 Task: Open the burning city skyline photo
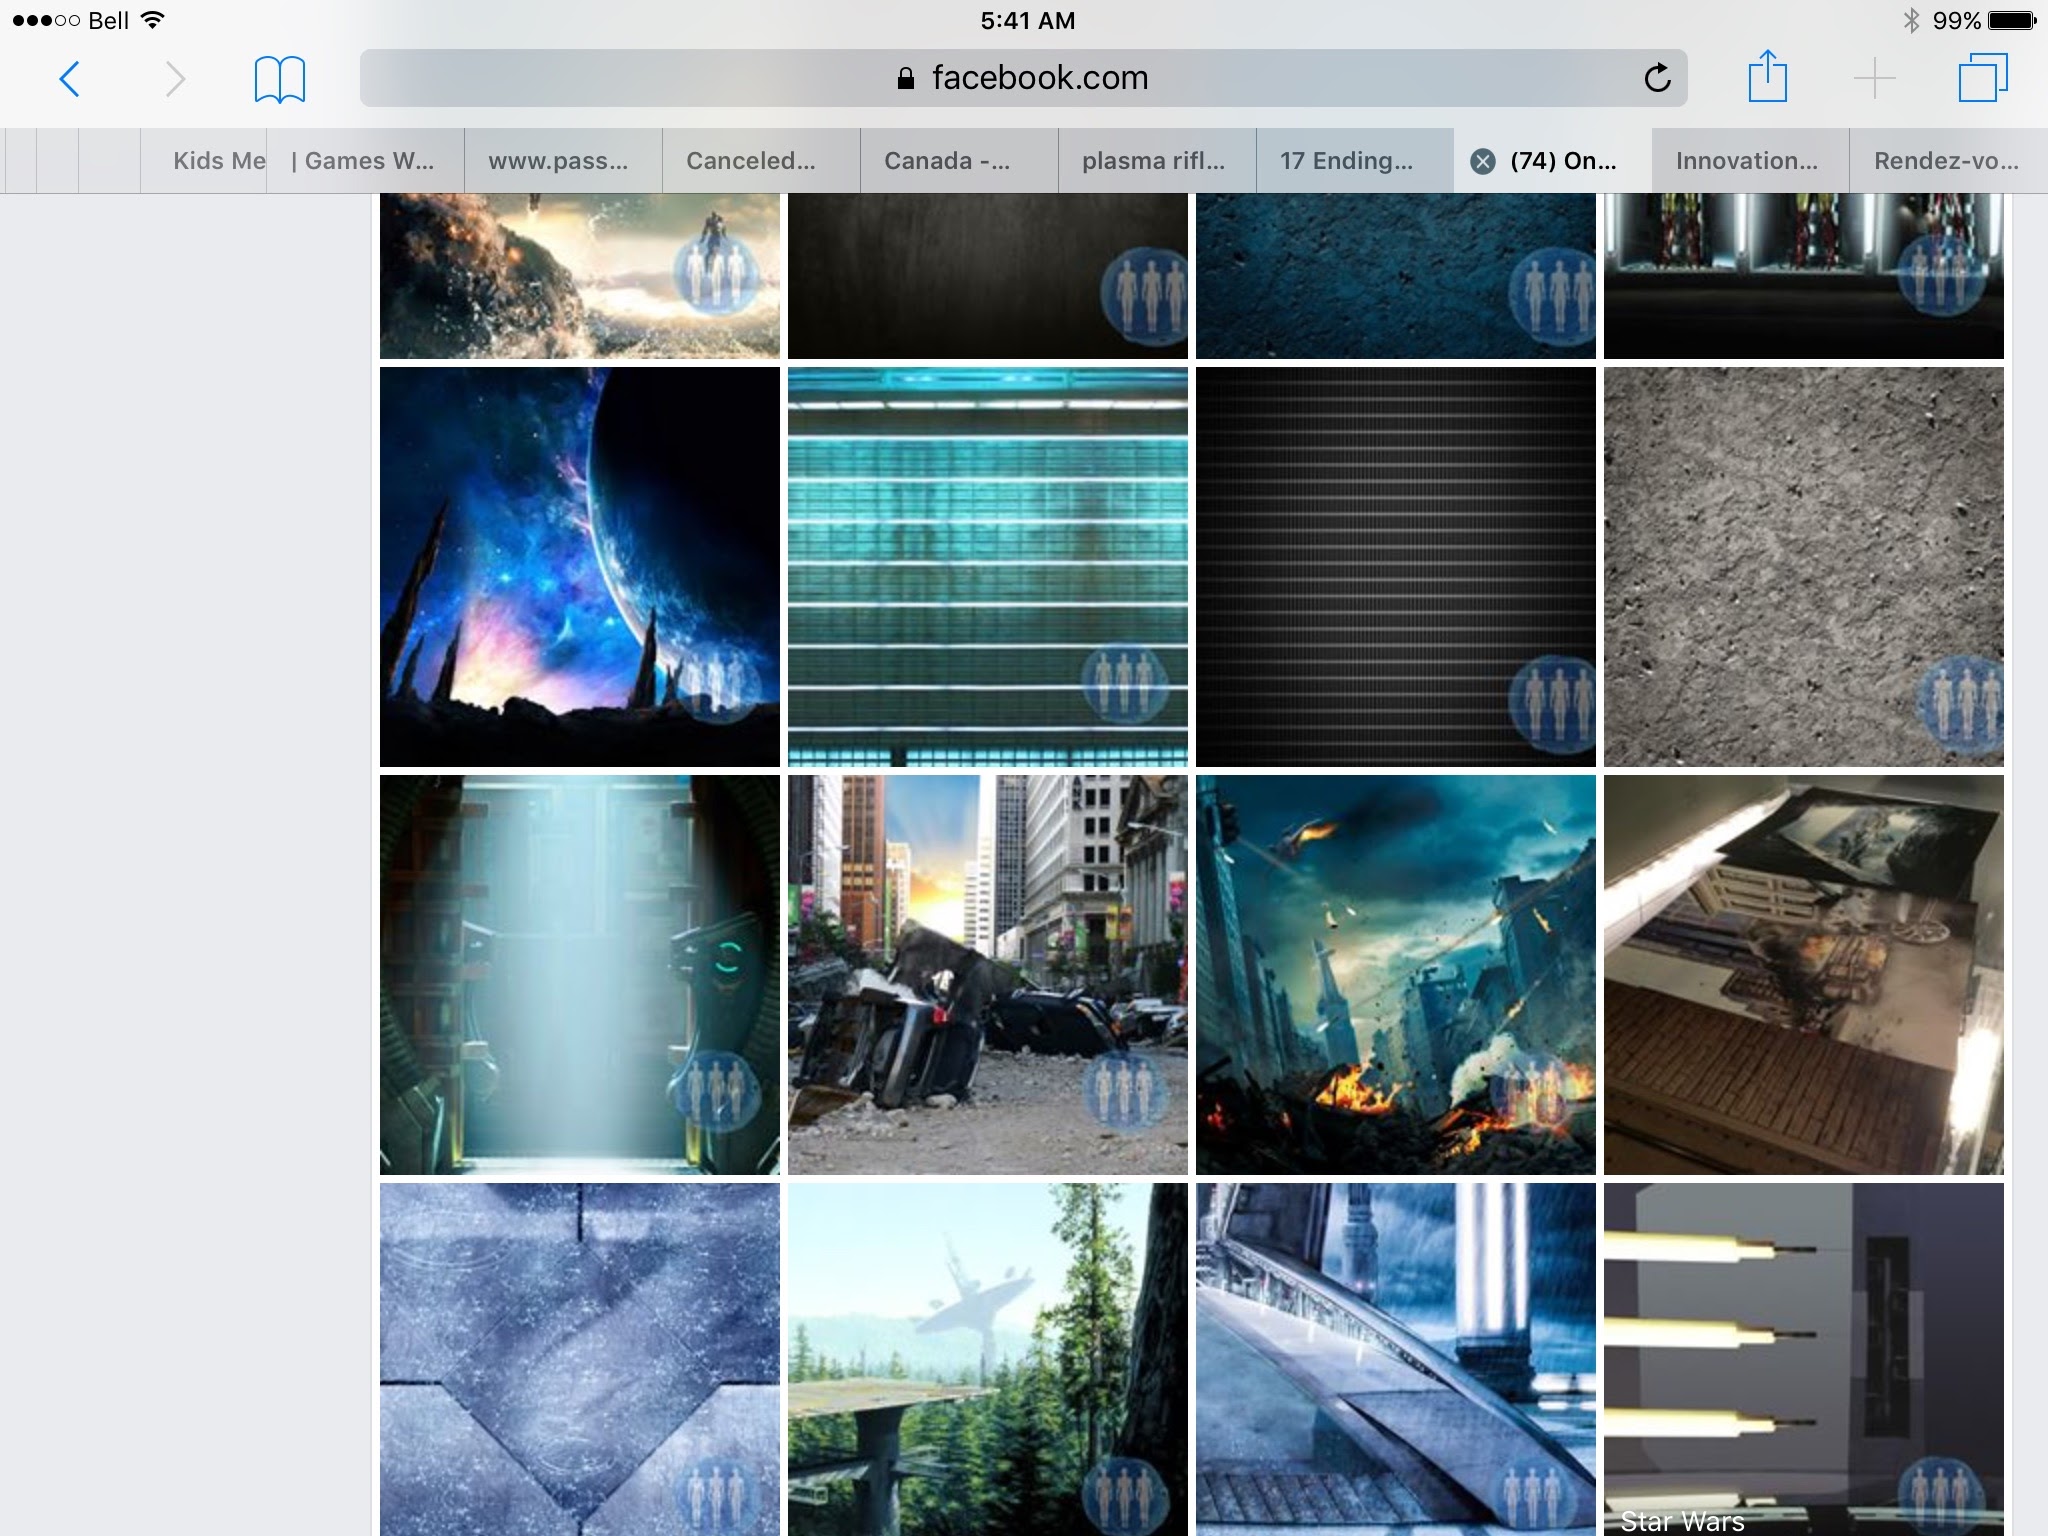1396,975
